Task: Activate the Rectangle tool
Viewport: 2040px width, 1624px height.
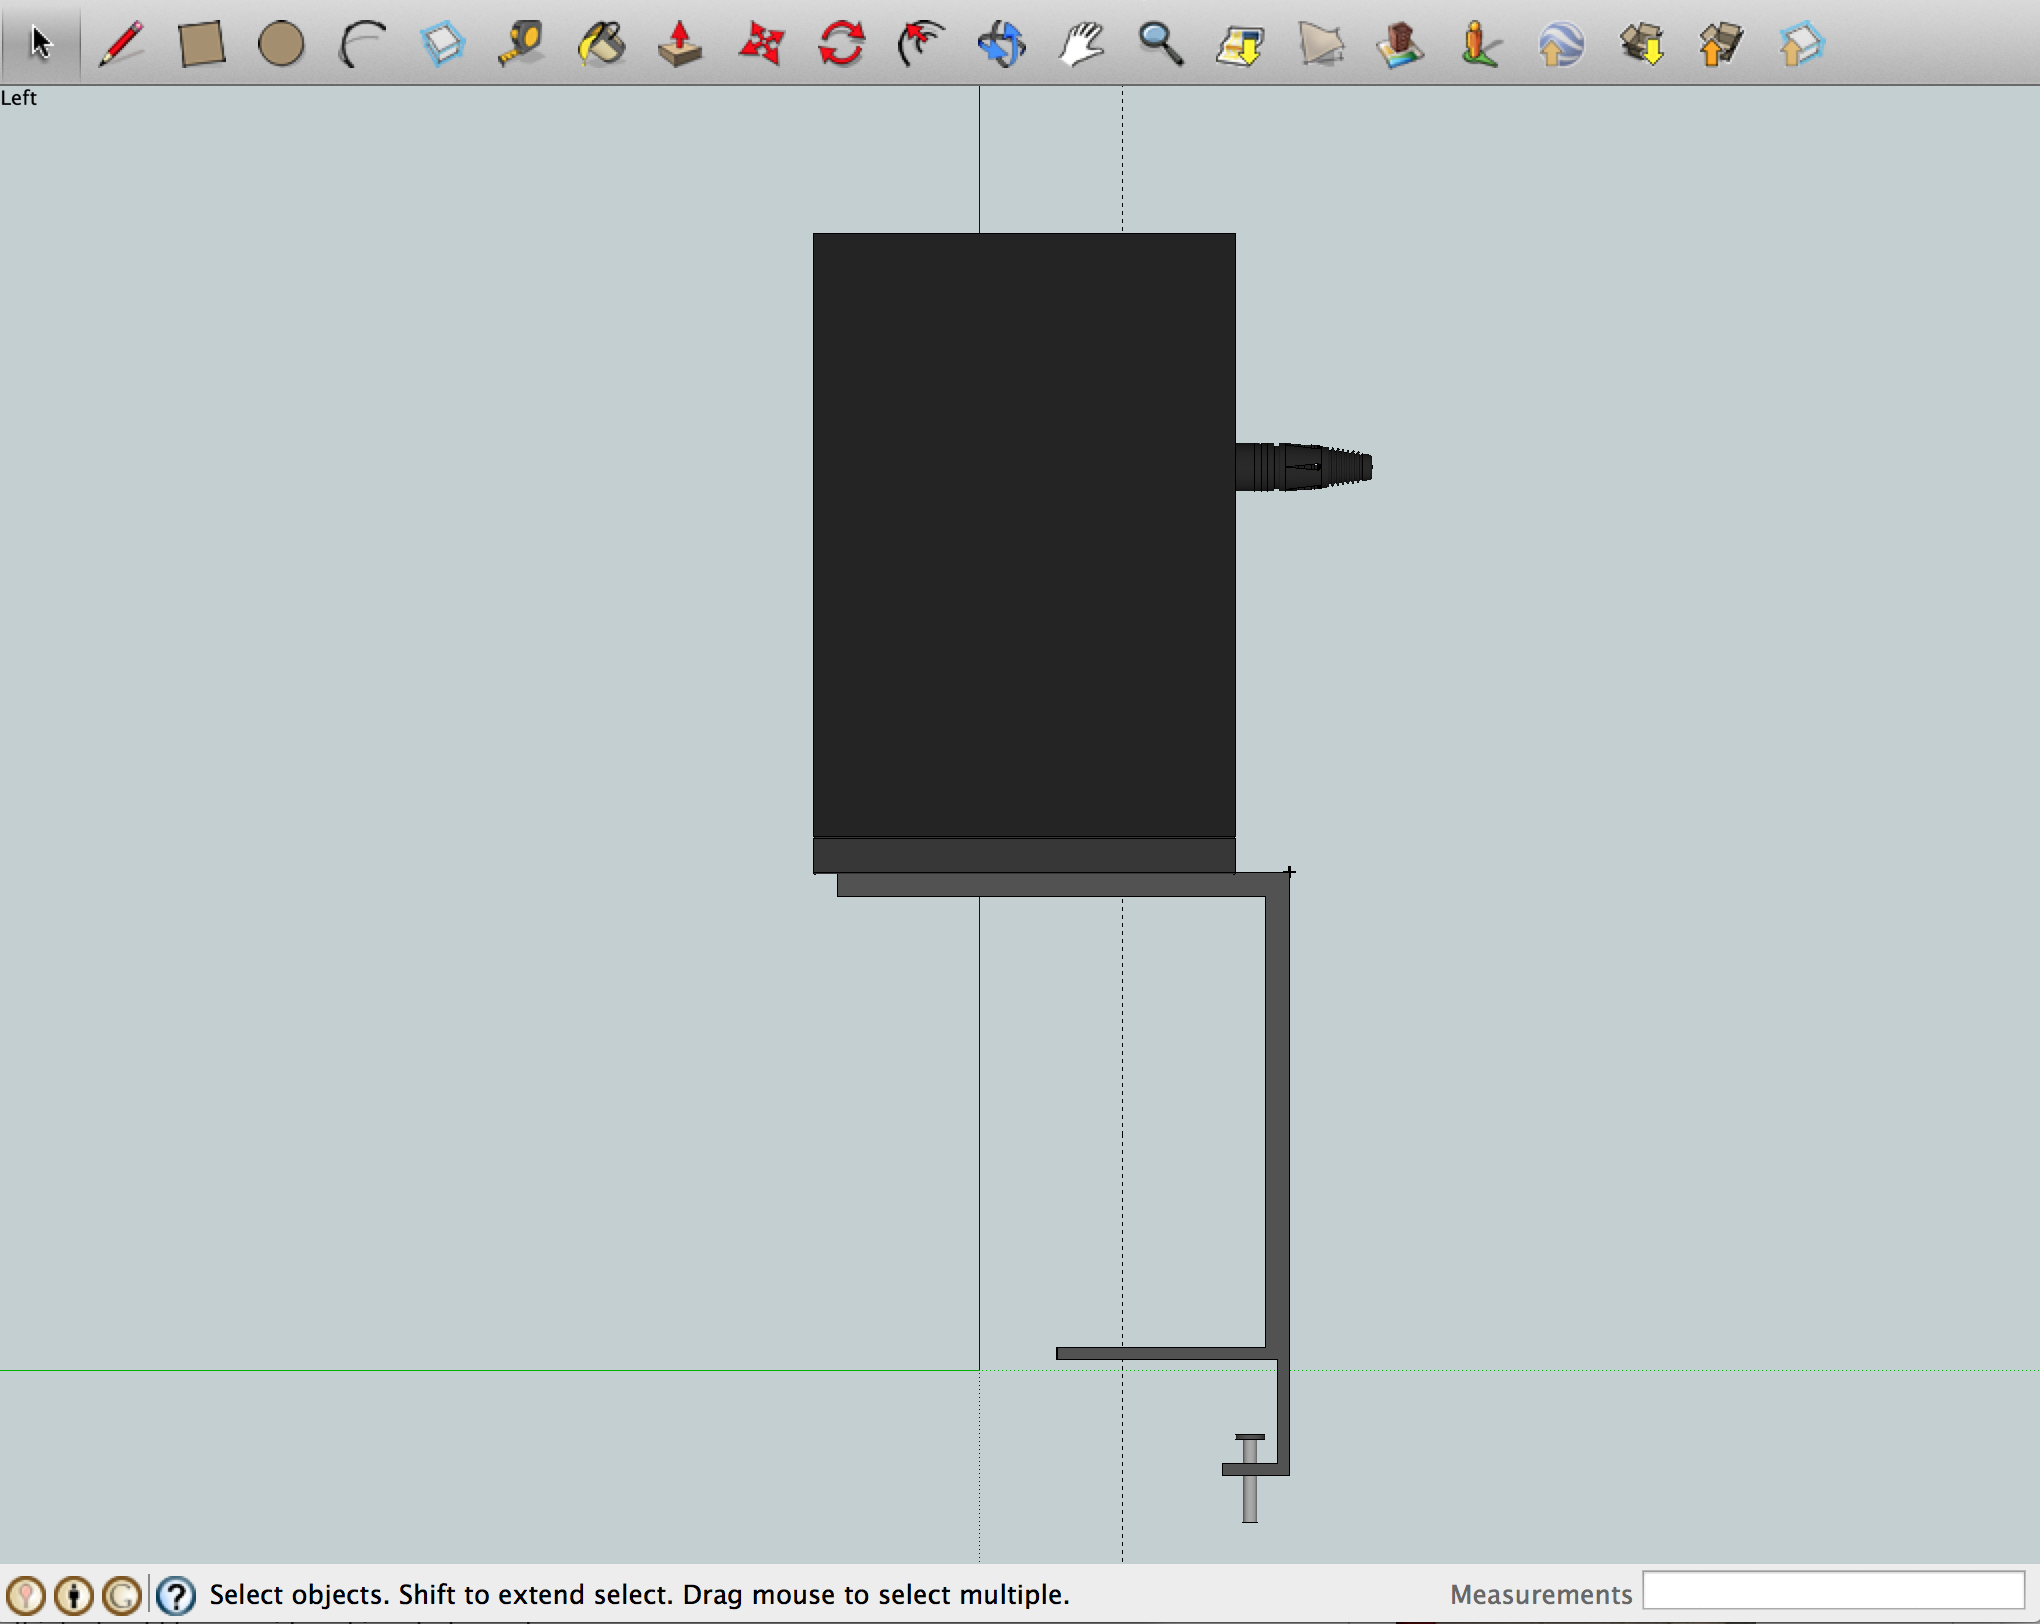Action: coord(200,44)
